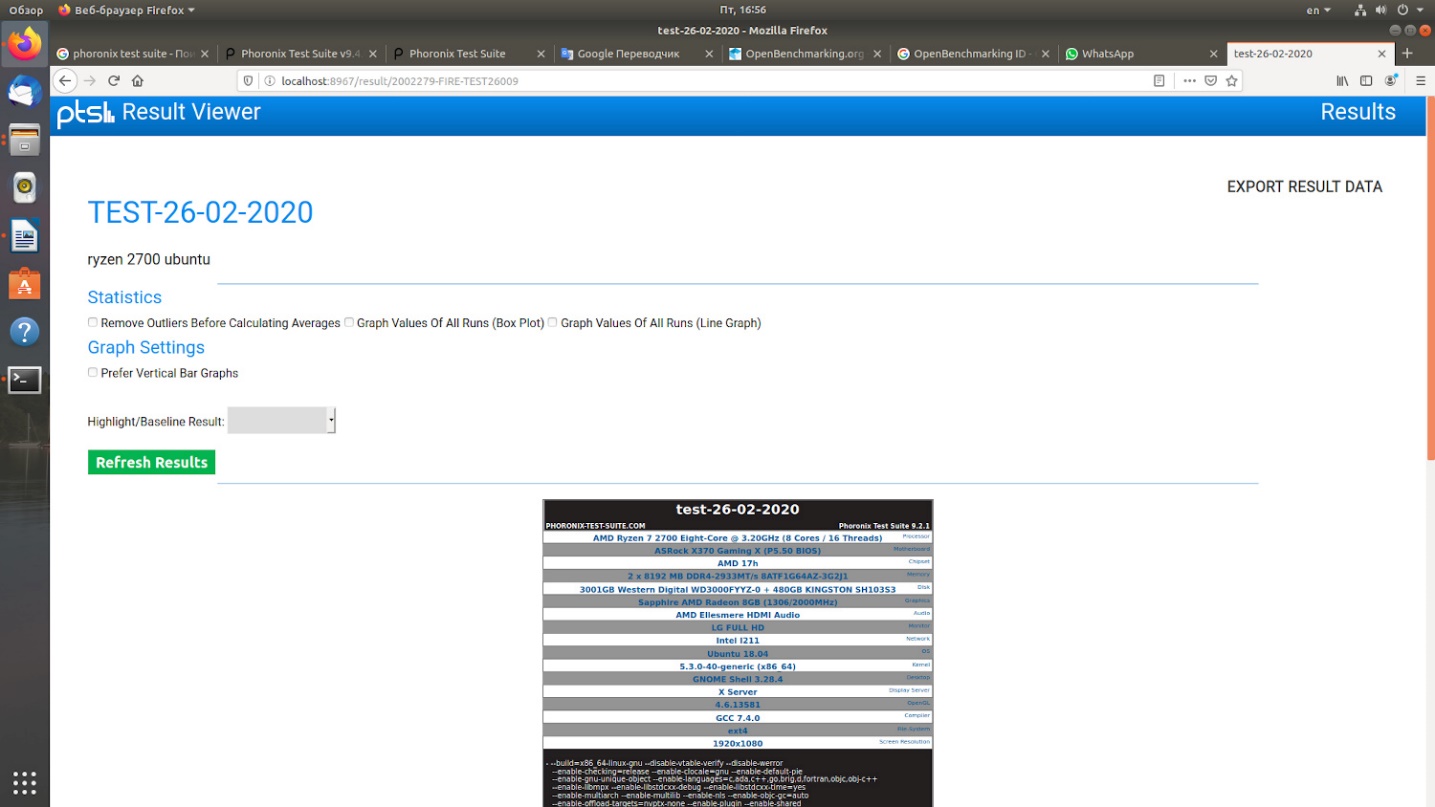Click TEST-26-02-2020 heading text
Viewport: 1435px width, 807px height.
point(200,212)
